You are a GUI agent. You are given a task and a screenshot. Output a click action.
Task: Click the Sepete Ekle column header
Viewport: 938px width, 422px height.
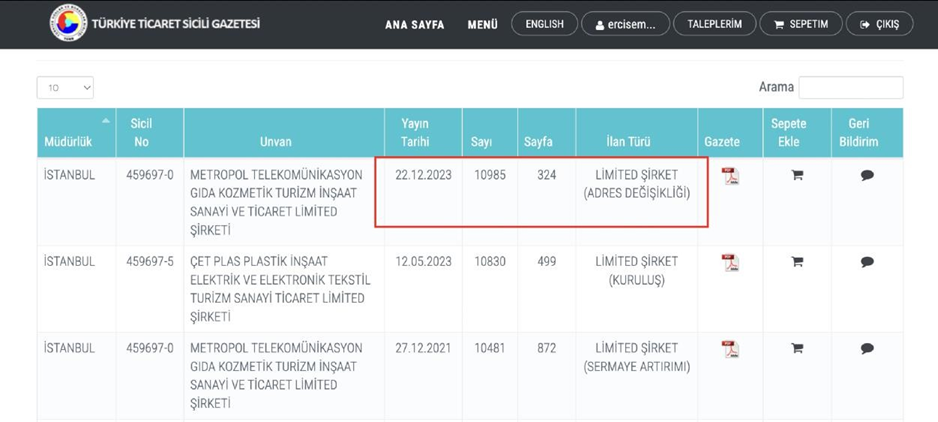click(797, 133)
